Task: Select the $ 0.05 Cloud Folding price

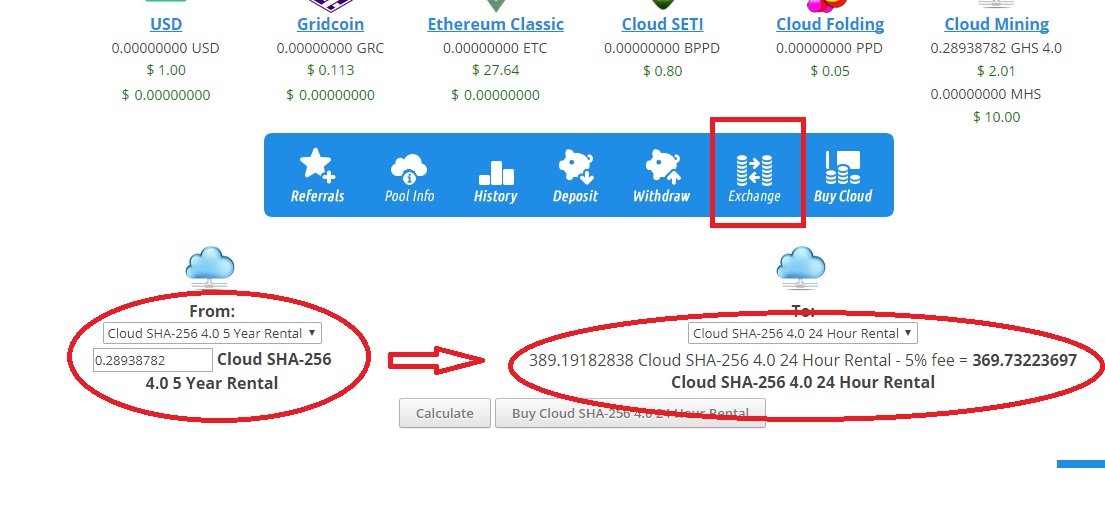Action: [830, 71]
